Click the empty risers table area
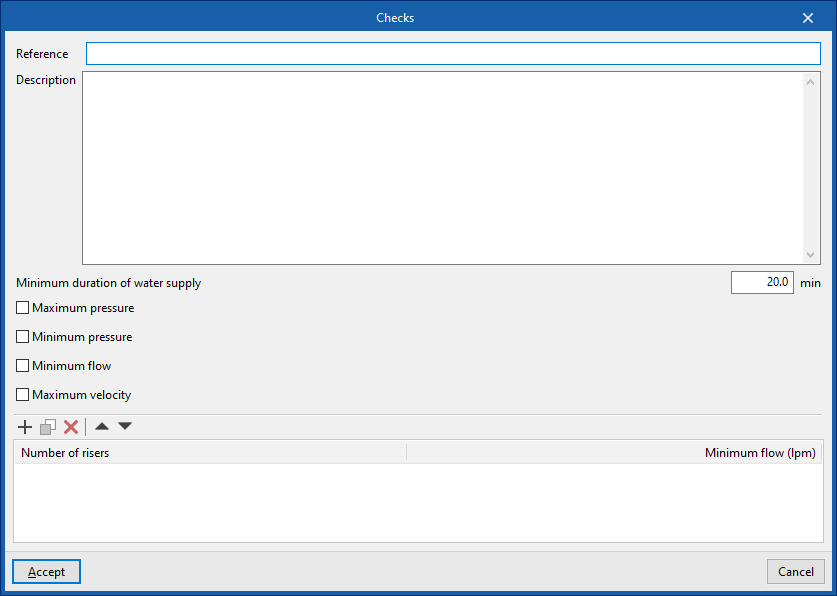 click(x=418, y=502)
